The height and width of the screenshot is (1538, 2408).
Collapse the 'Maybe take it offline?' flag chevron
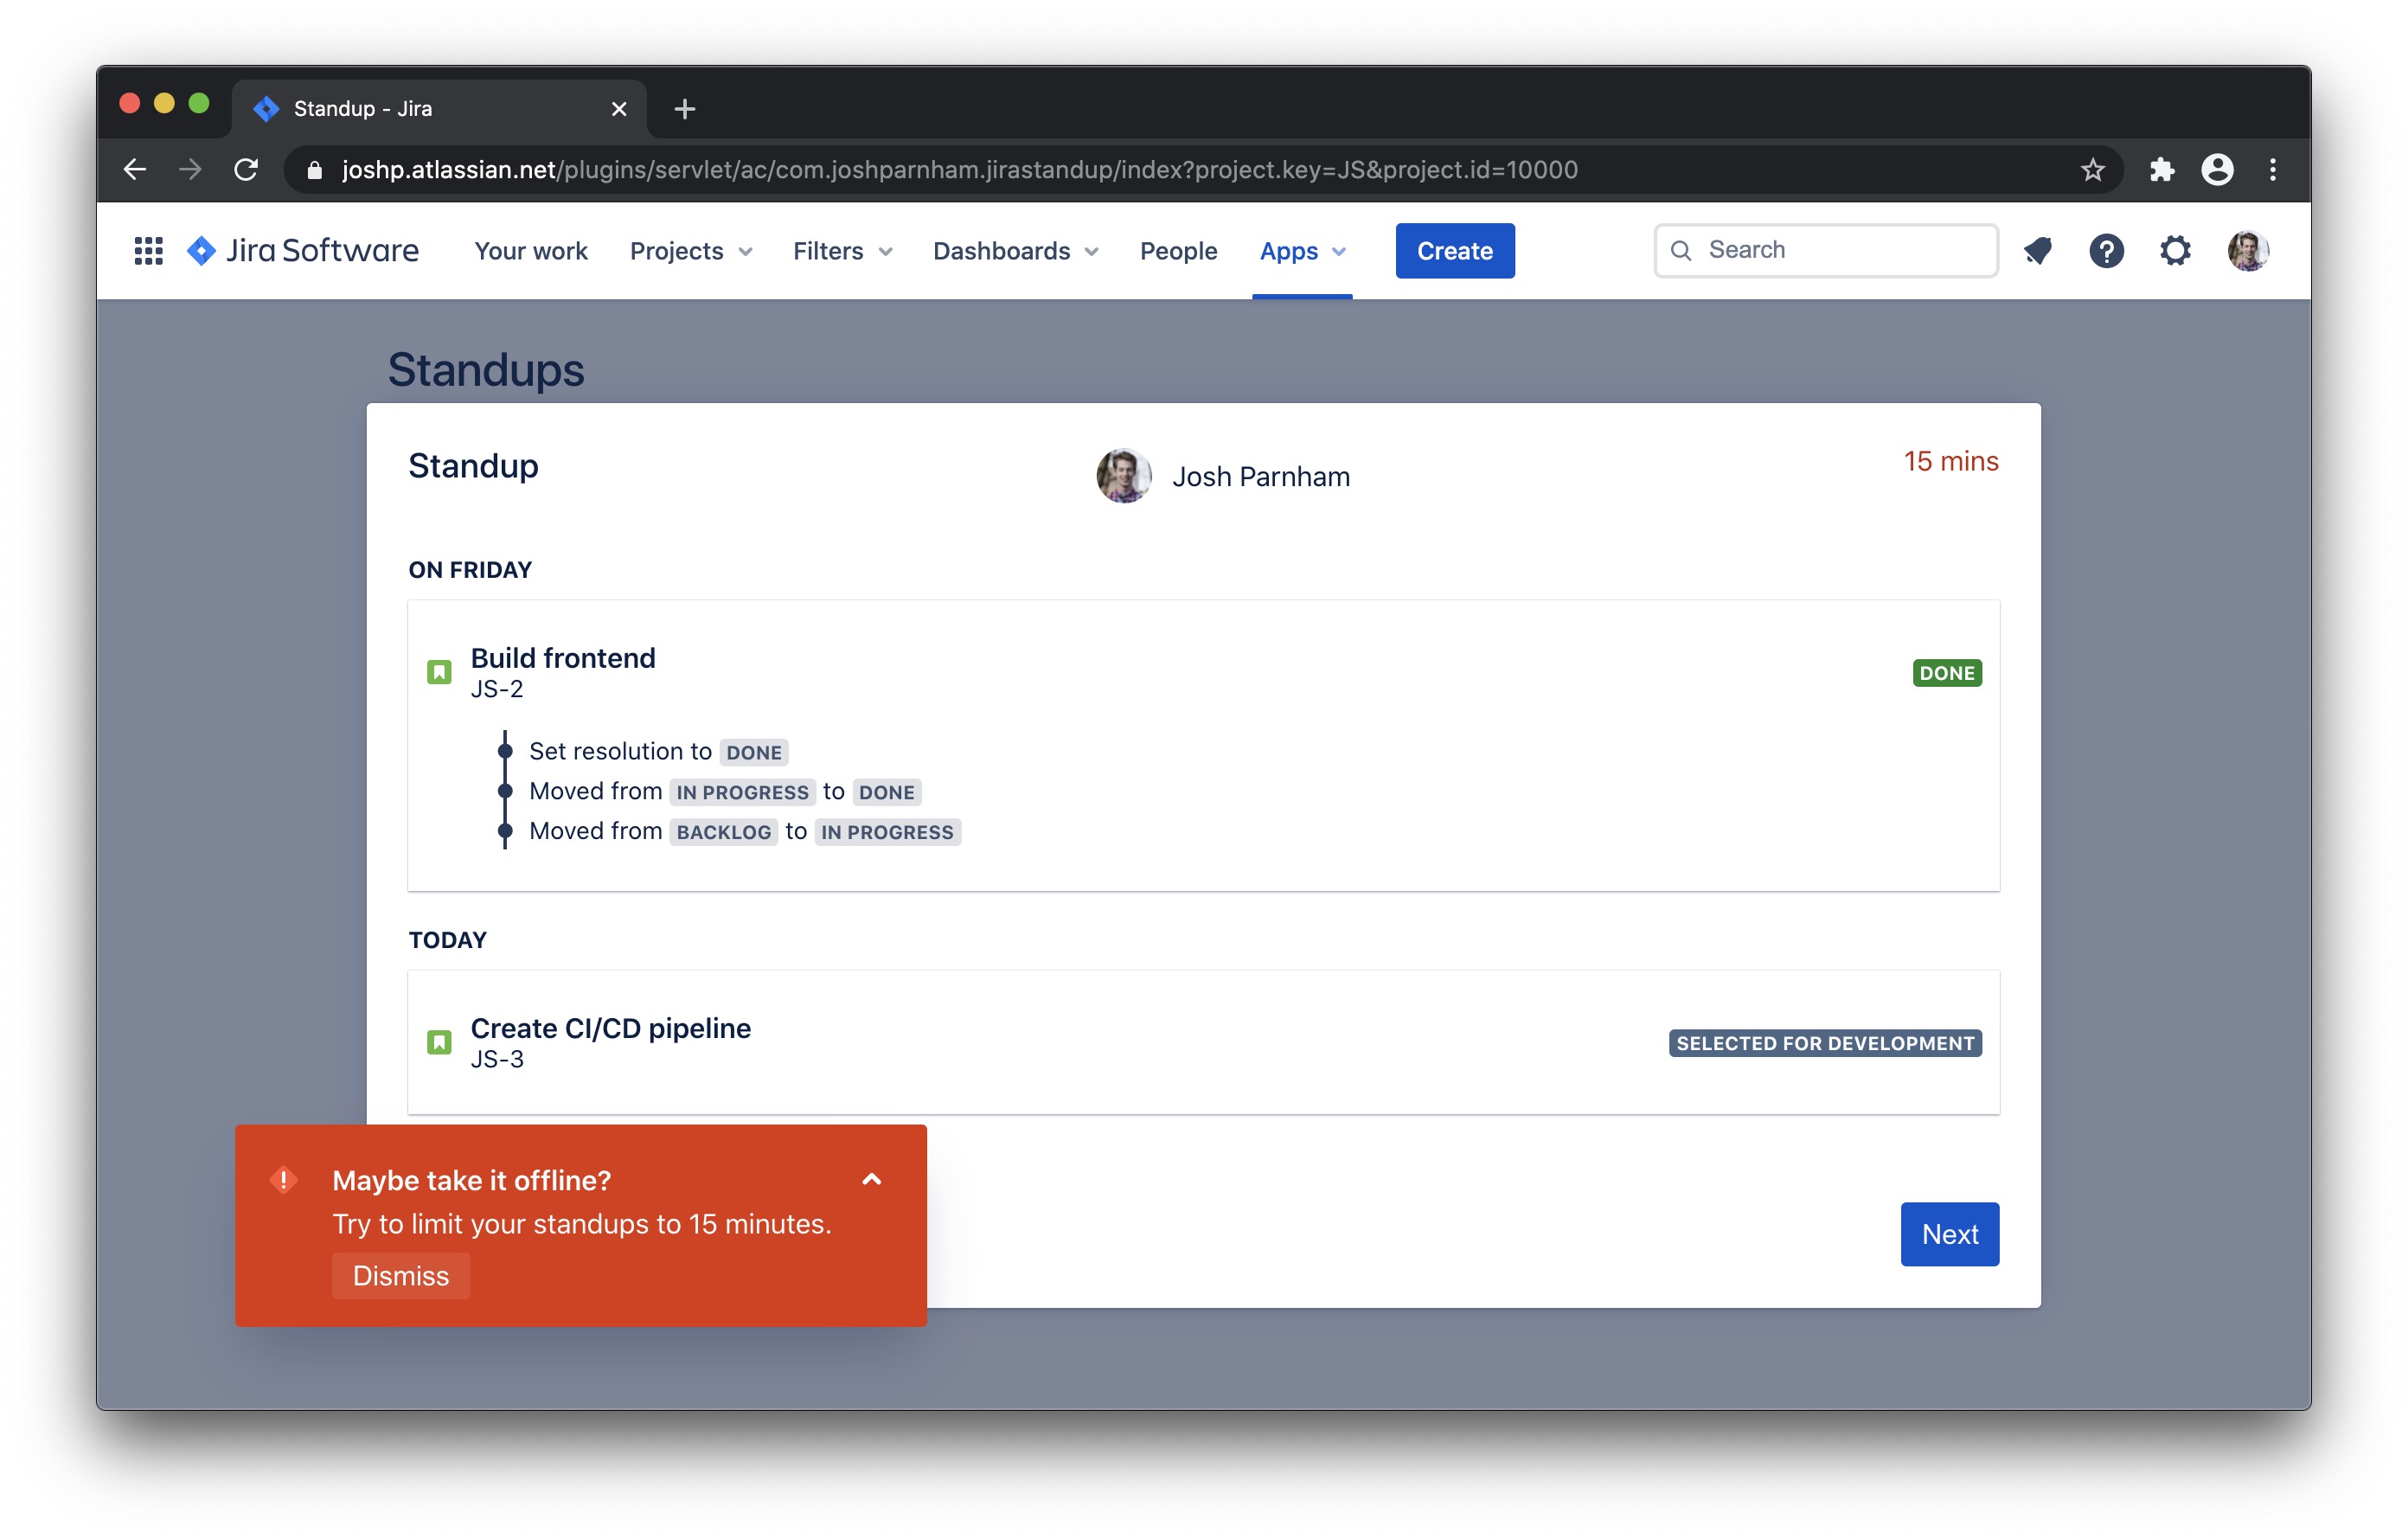click(871, 1179)
